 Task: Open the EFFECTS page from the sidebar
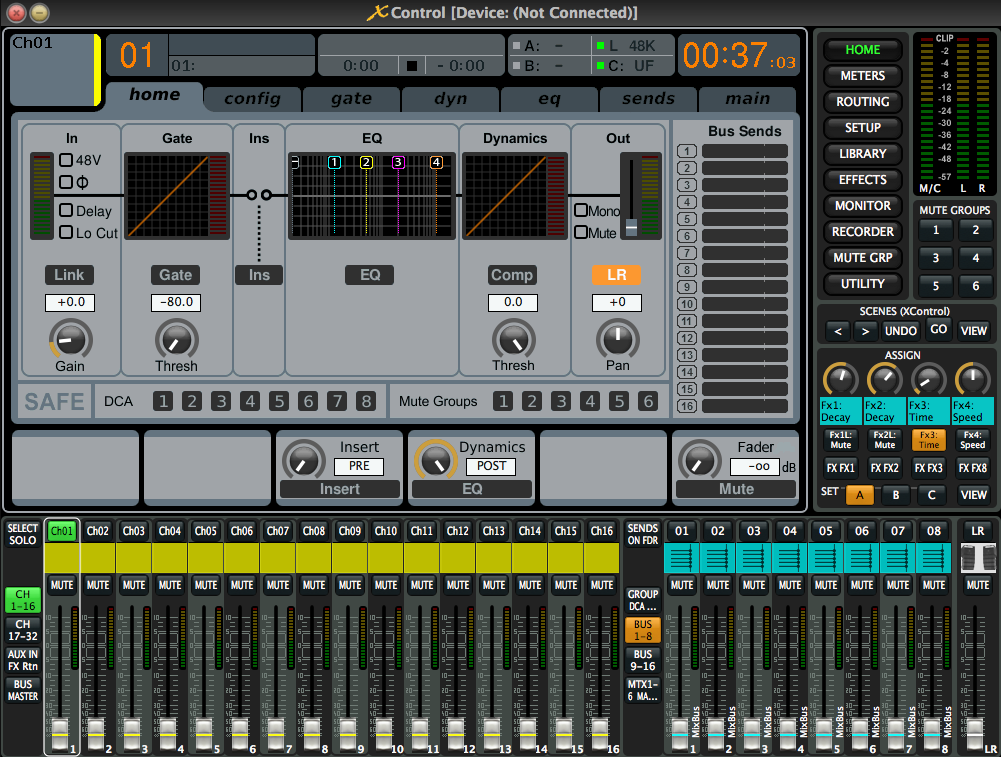pos(862,179)
